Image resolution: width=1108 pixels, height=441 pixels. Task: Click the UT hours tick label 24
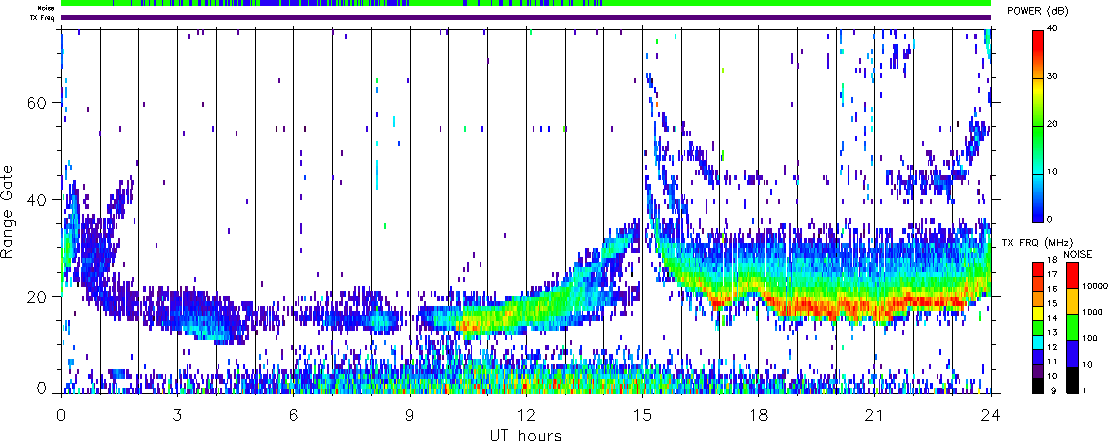click(x=991, y=414)
